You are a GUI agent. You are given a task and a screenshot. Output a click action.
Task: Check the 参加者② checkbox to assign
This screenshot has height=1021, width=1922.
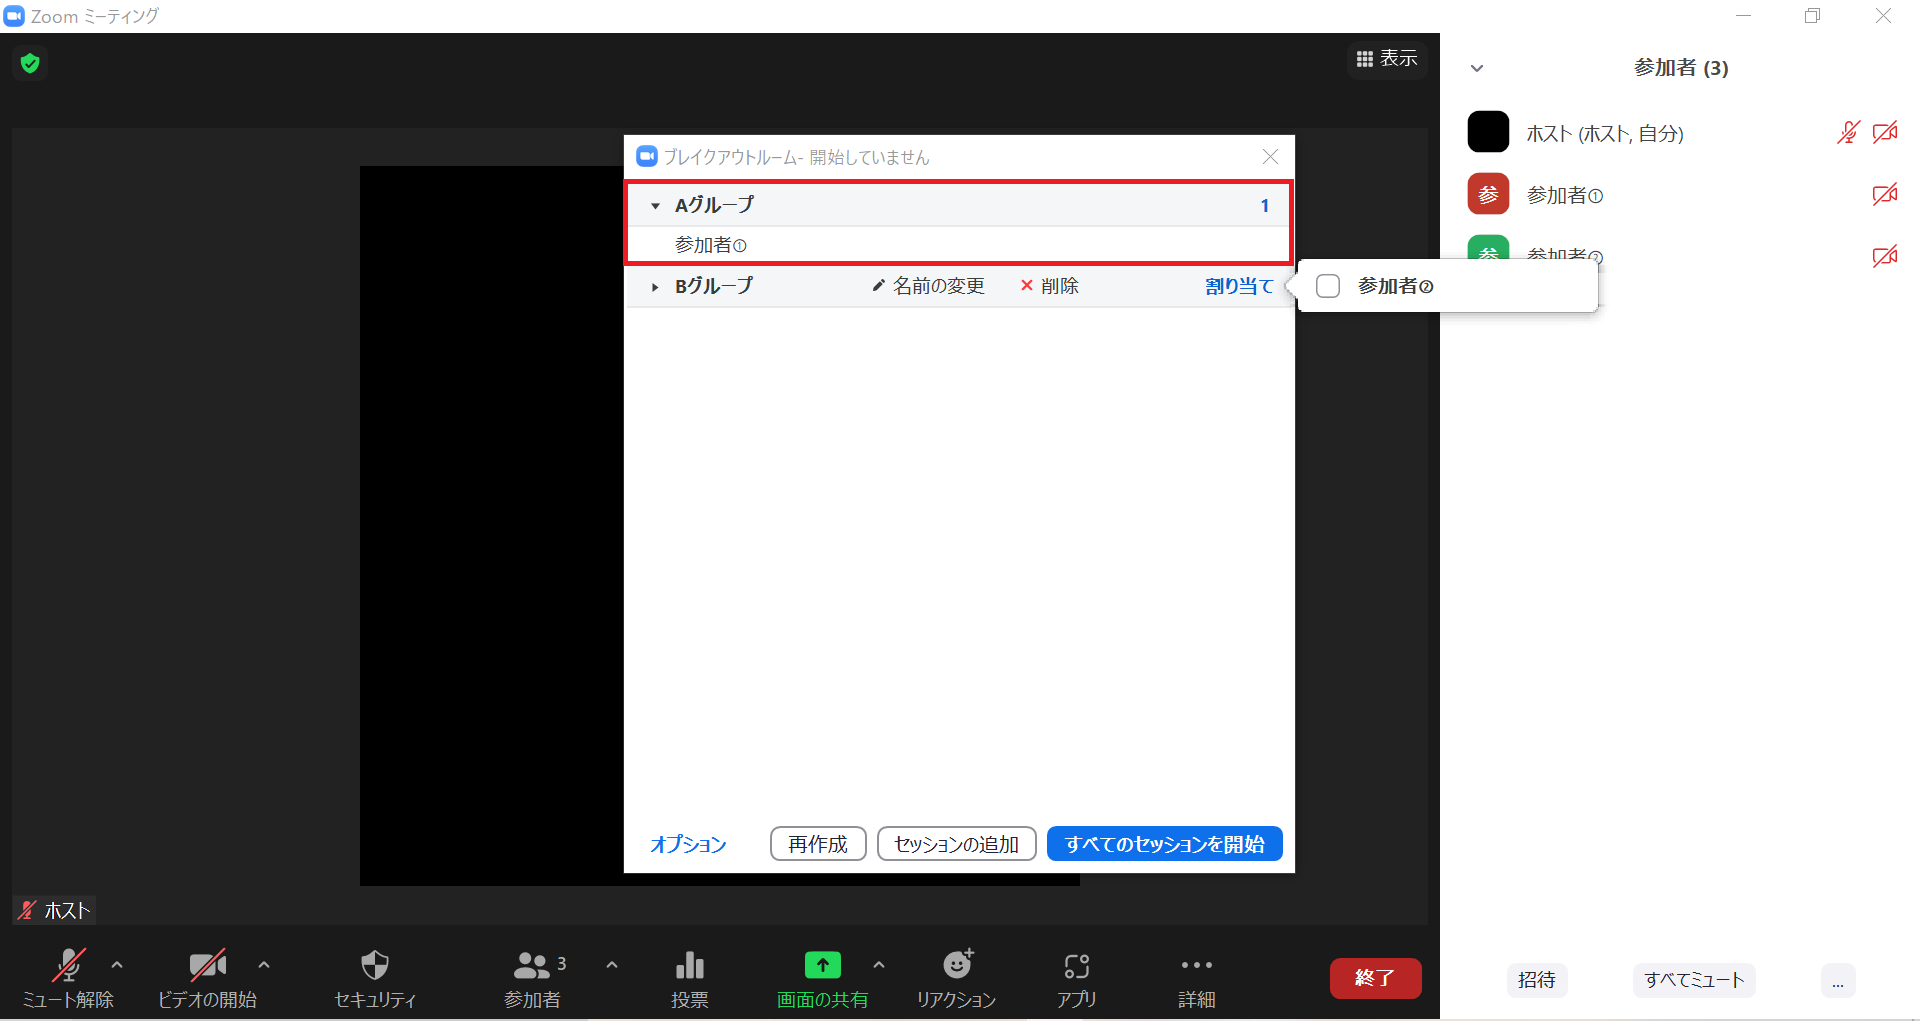click(1328, 287)
